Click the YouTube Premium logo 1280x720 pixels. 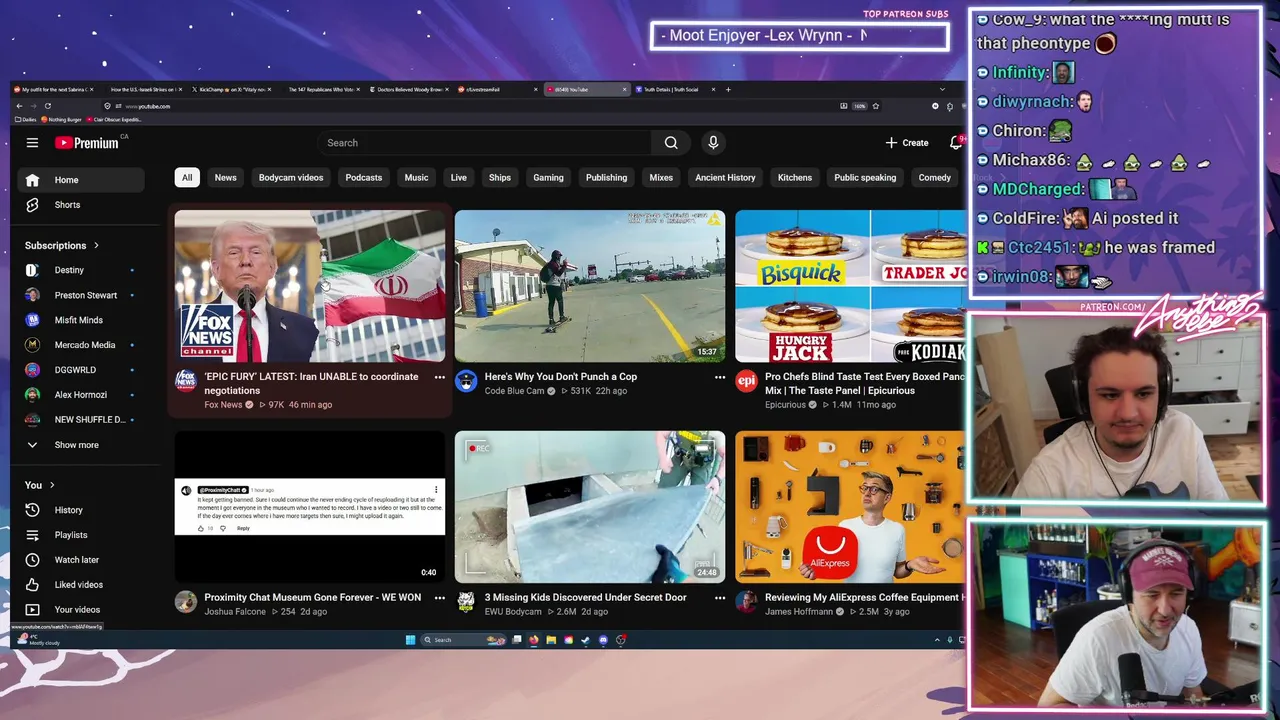87,143
